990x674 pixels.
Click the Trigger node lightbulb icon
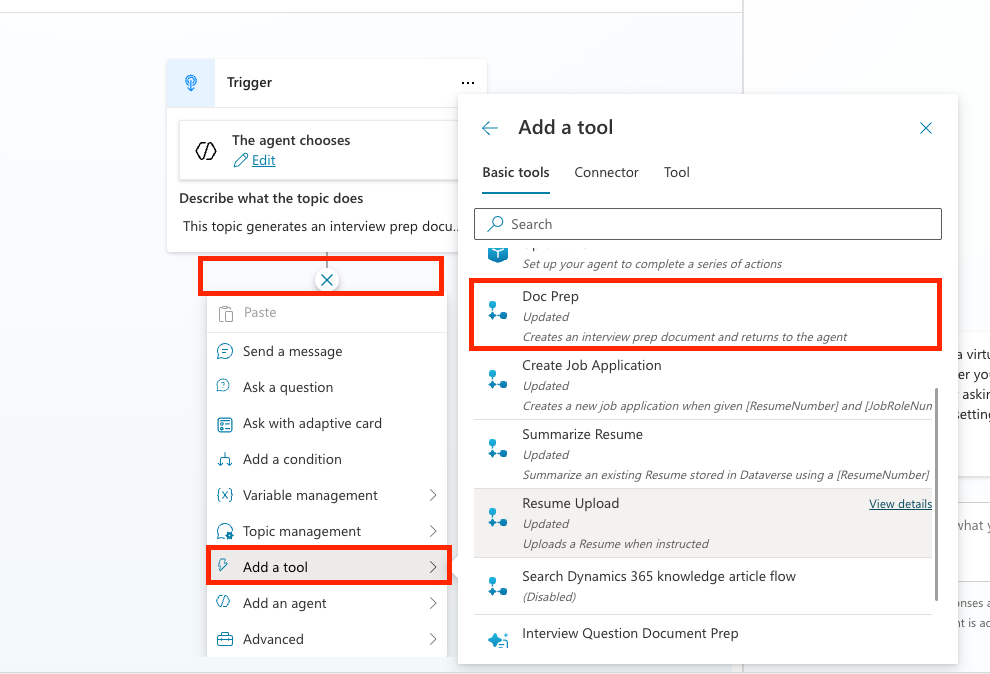(x=191, y=83)
